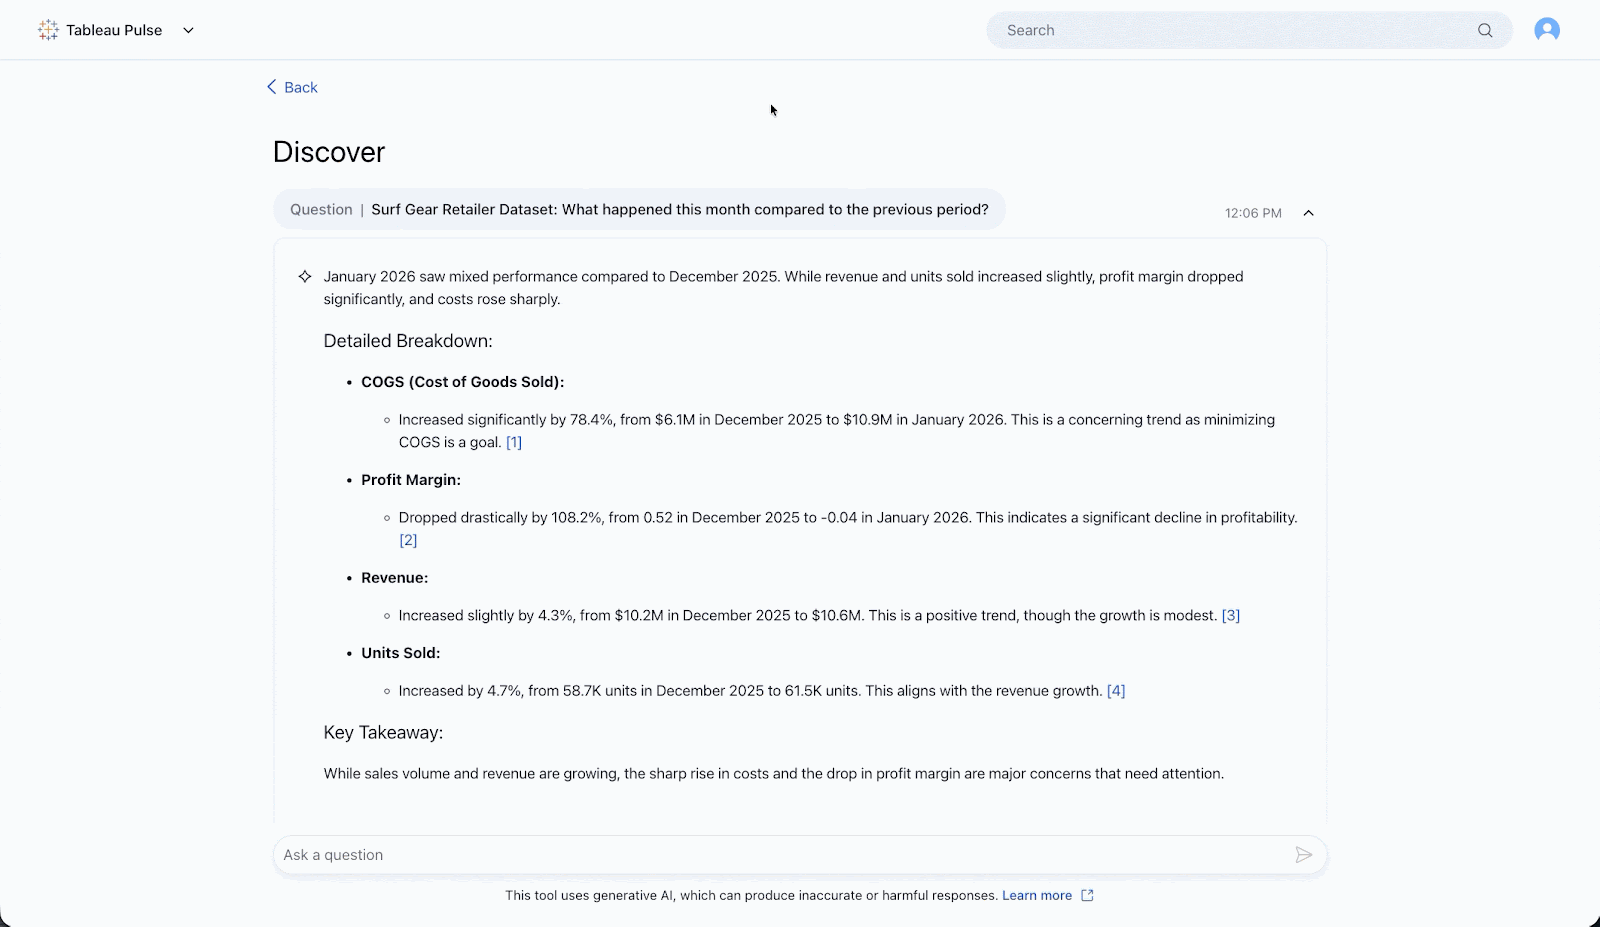The width and height of the screenshot is (1600, 927).
Task: Click the magnifying glass search icon
Action: pos(1485,30)
